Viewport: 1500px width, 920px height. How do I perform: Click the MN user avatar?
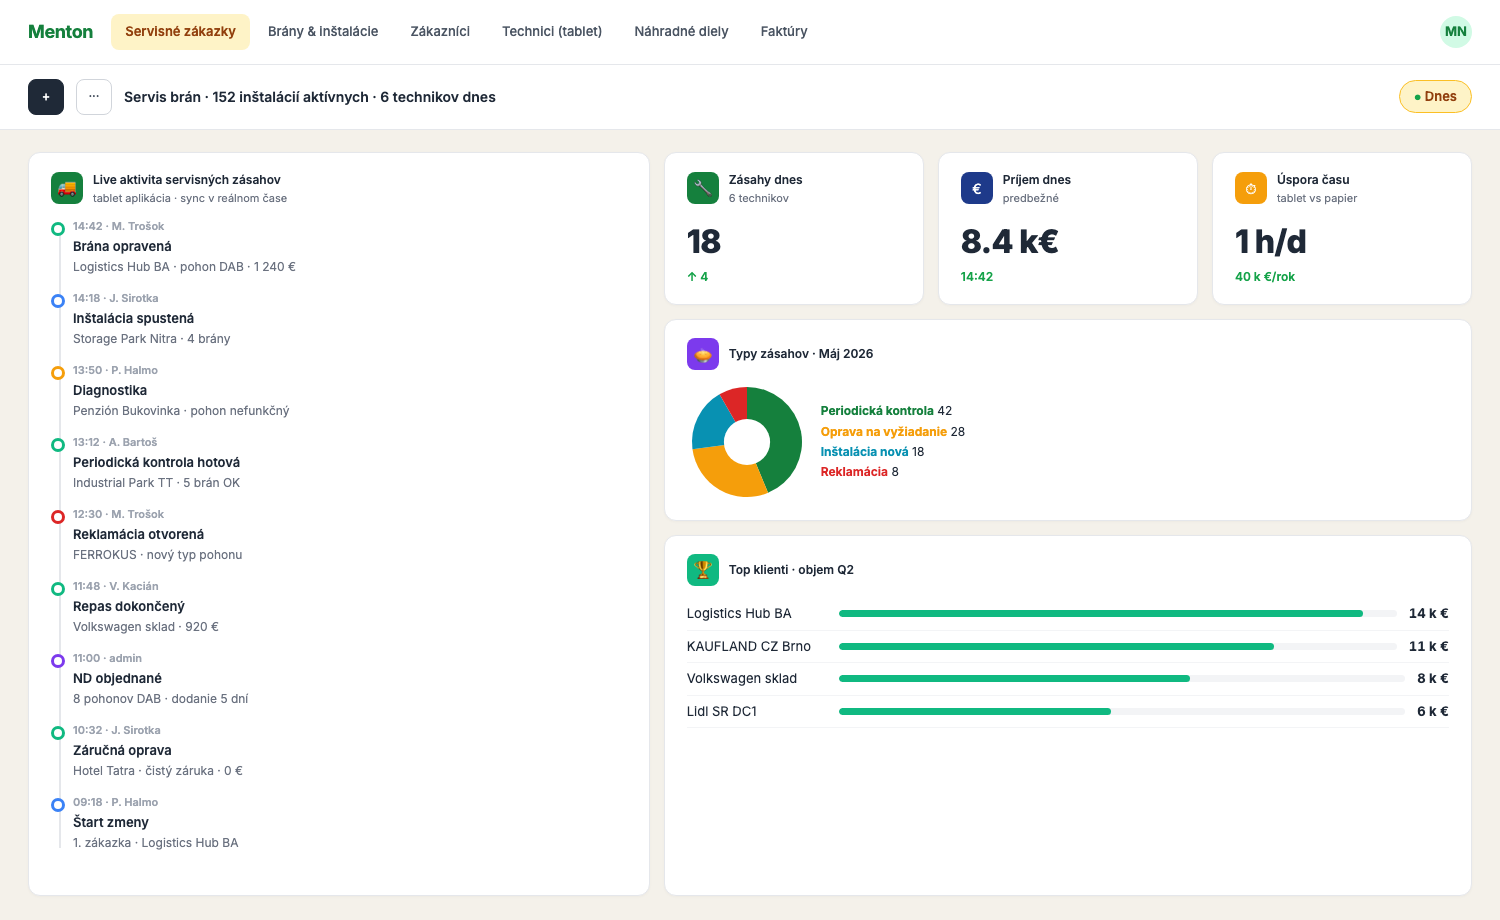coord(1456,32)
